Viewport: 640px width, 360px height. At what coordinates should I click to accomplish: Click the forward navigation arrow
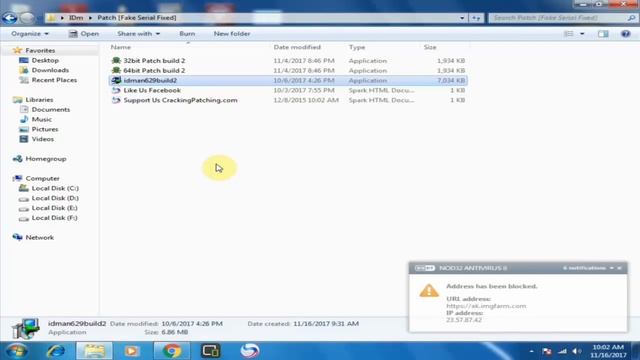coord(27,18)
